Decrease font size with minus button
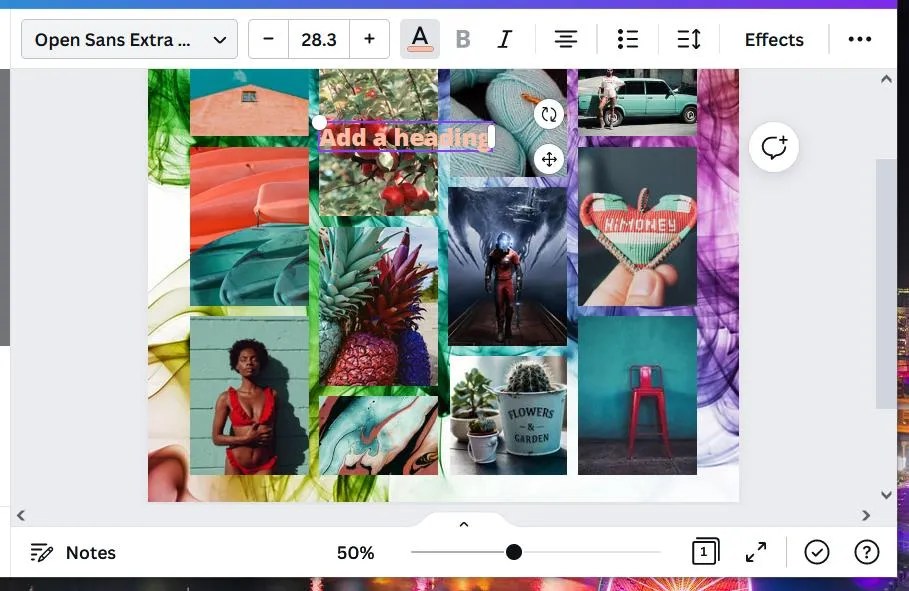The height and width of the screenshot is (591, 909). click(x=268, y=39)
